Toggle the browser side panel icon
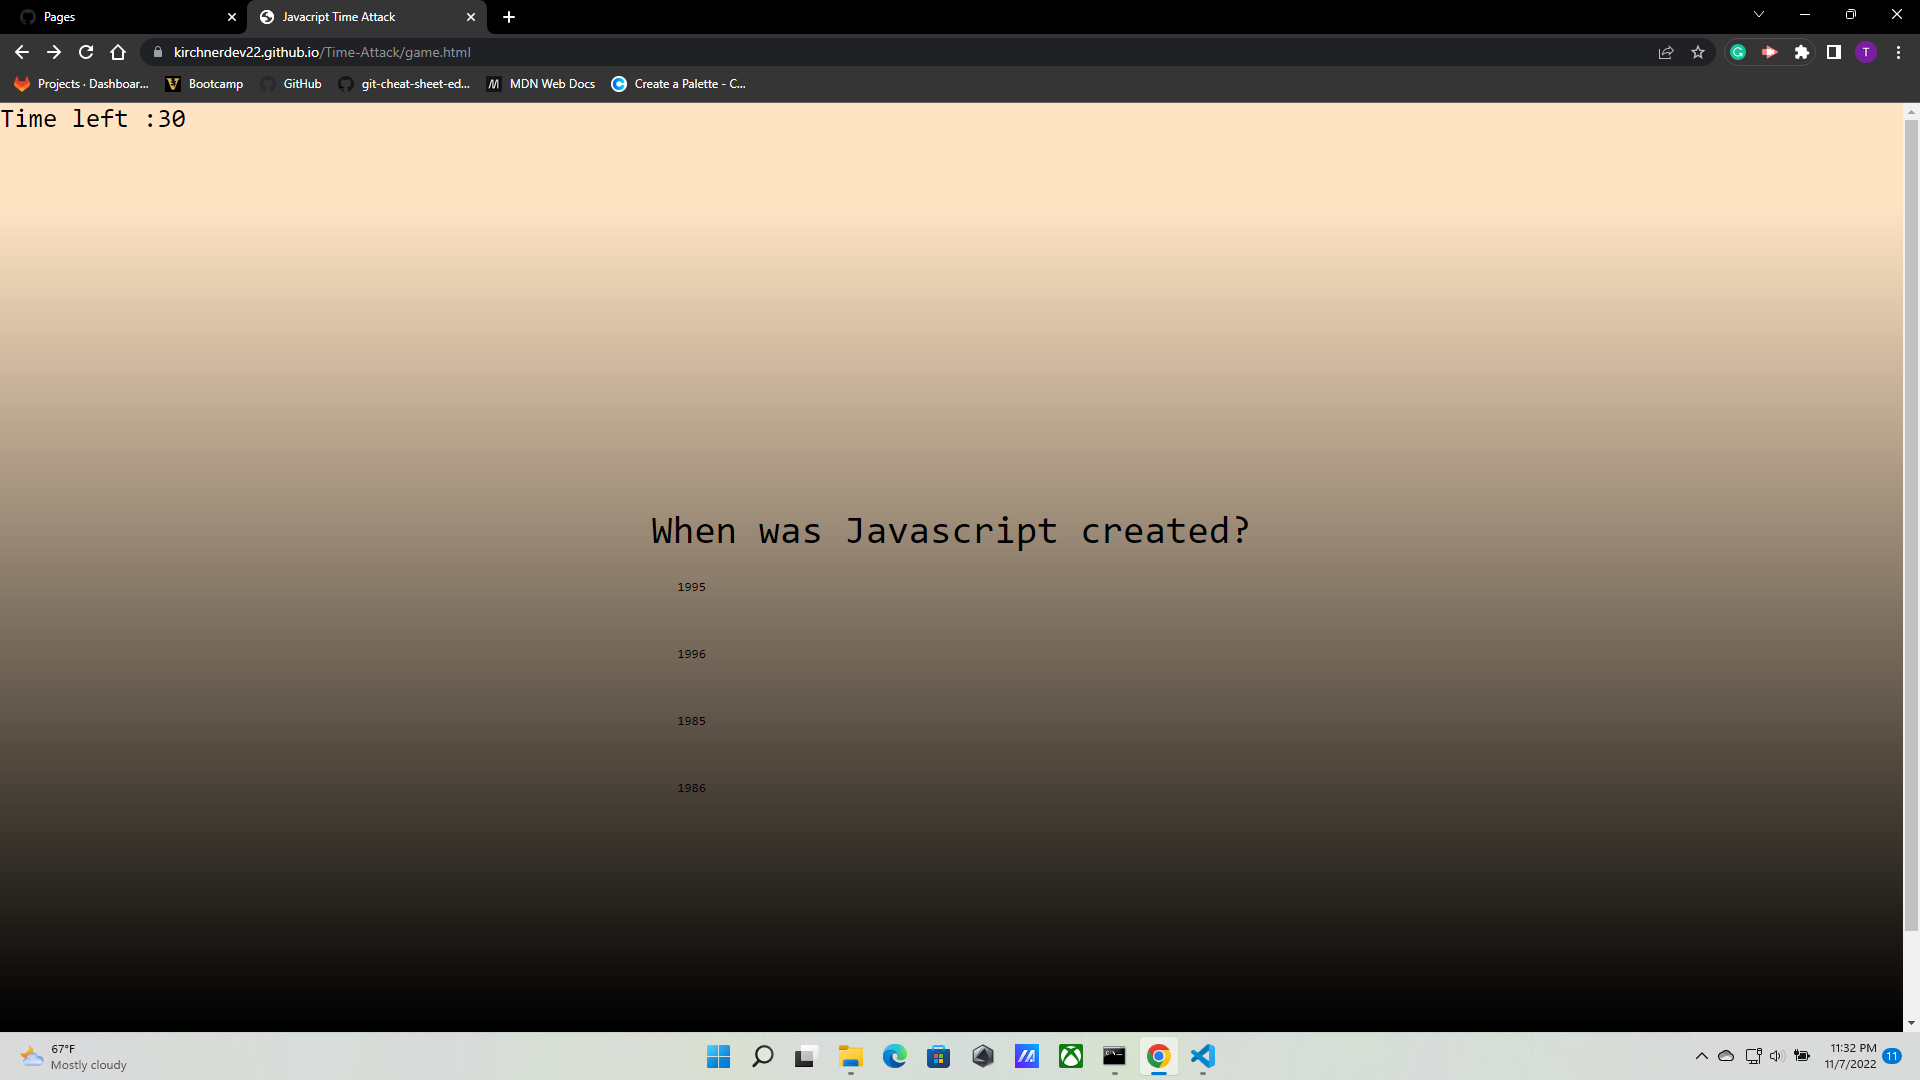The height and width of the screenshot is (1080, 1920). pyautogui.click(x=1834, y=52)
